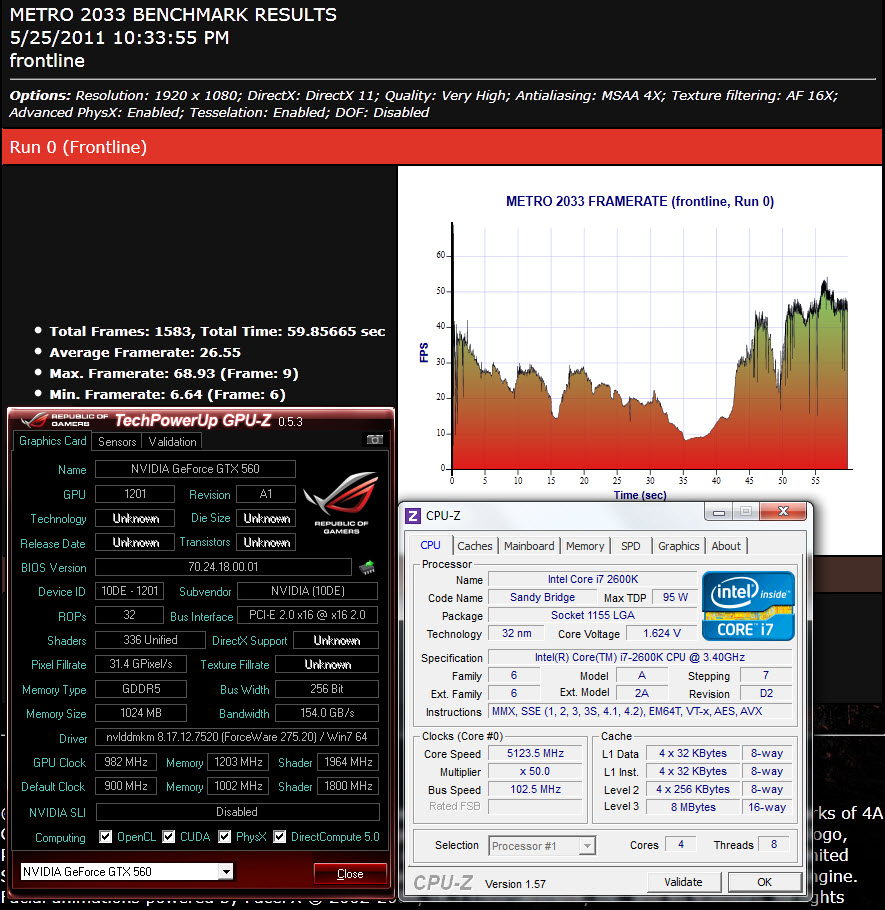Click the Core Speed value 5123.5 MHz
Screen dimensions: 885x910
tap(535, 753)
